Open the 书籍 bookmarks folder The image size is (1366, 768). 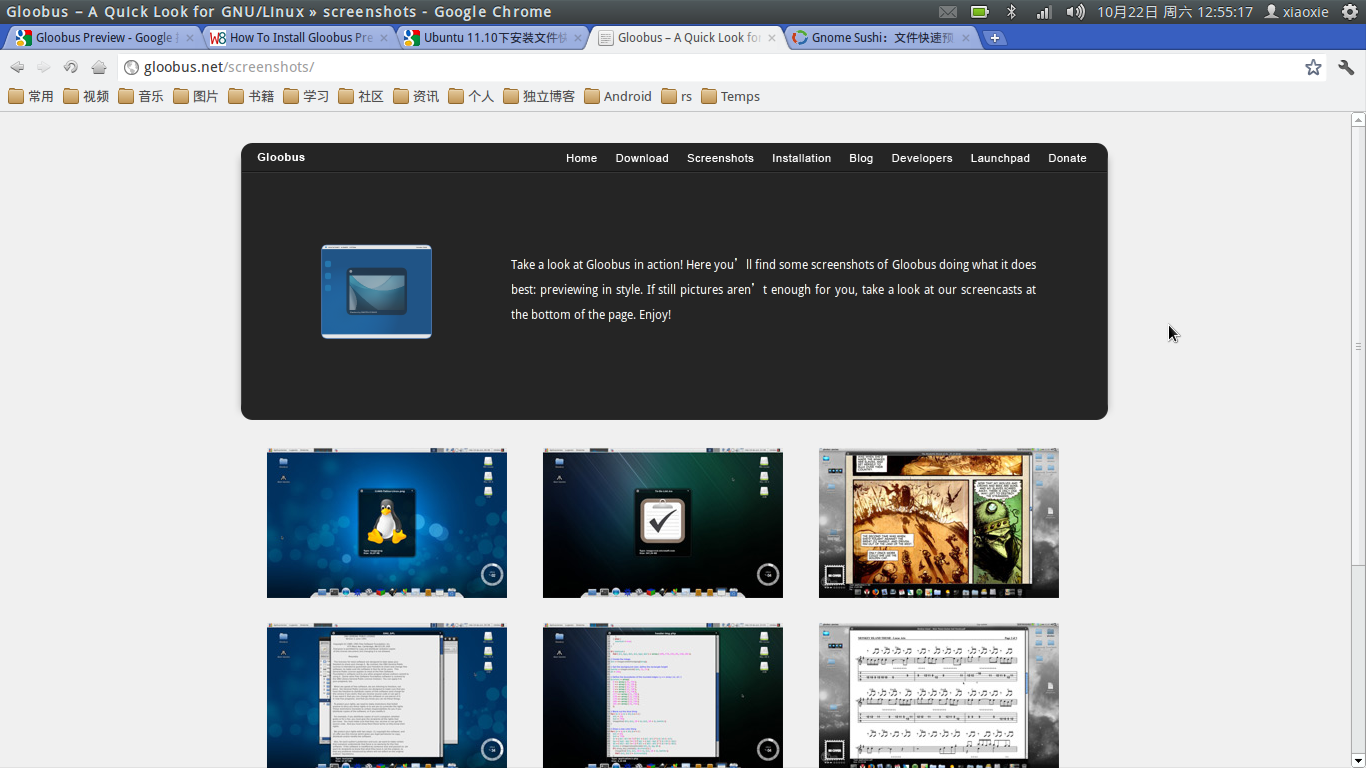[251, 96]
